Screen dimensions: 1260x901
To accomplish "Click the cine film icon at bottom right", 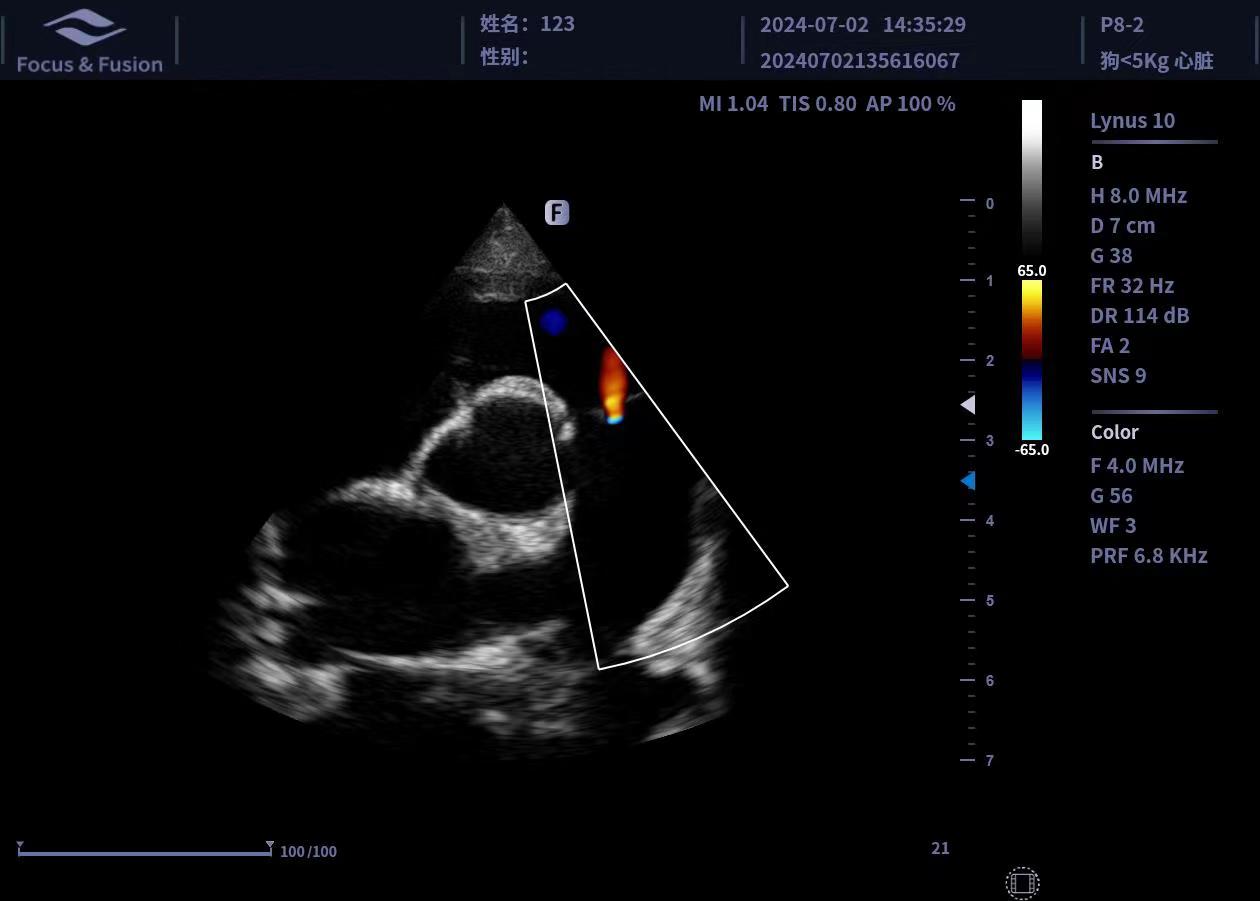I will (1022, 883).
